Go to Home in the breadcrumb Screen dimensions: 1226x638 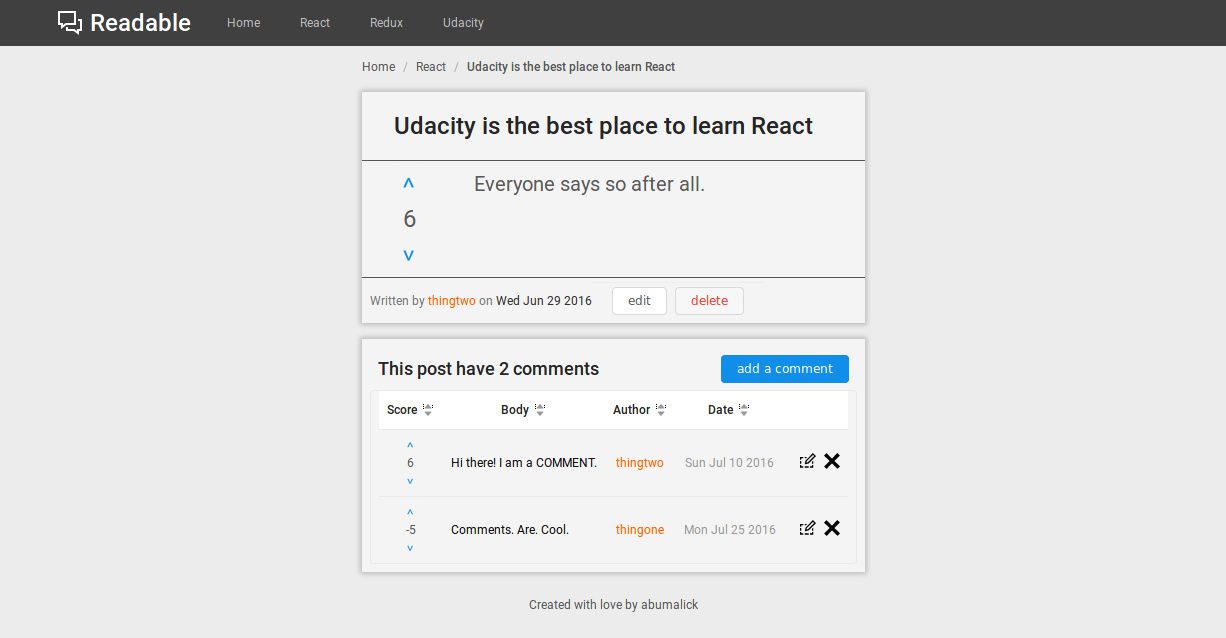point(378,67)
